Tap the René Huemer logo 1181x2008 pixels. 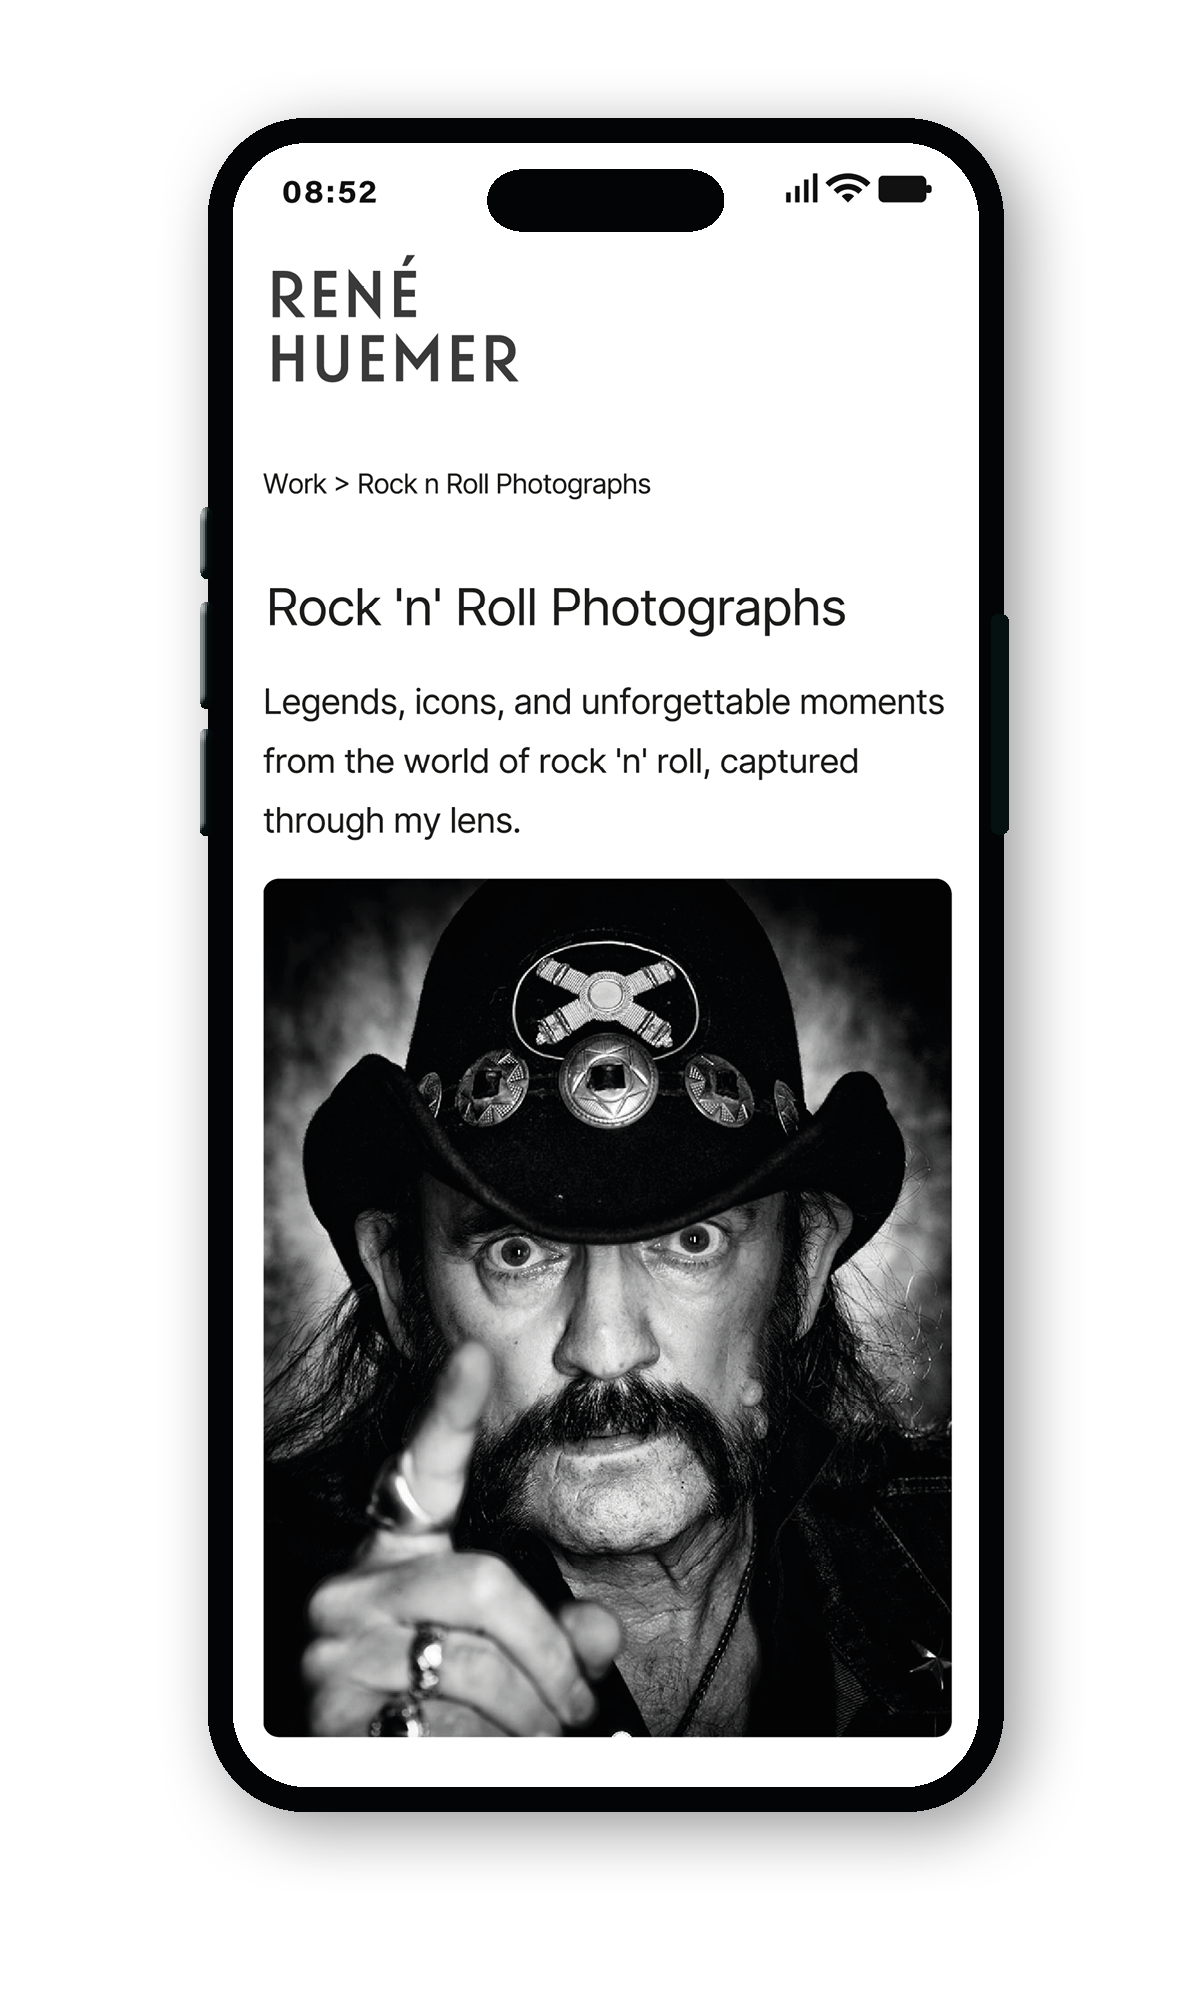[393, 321]
